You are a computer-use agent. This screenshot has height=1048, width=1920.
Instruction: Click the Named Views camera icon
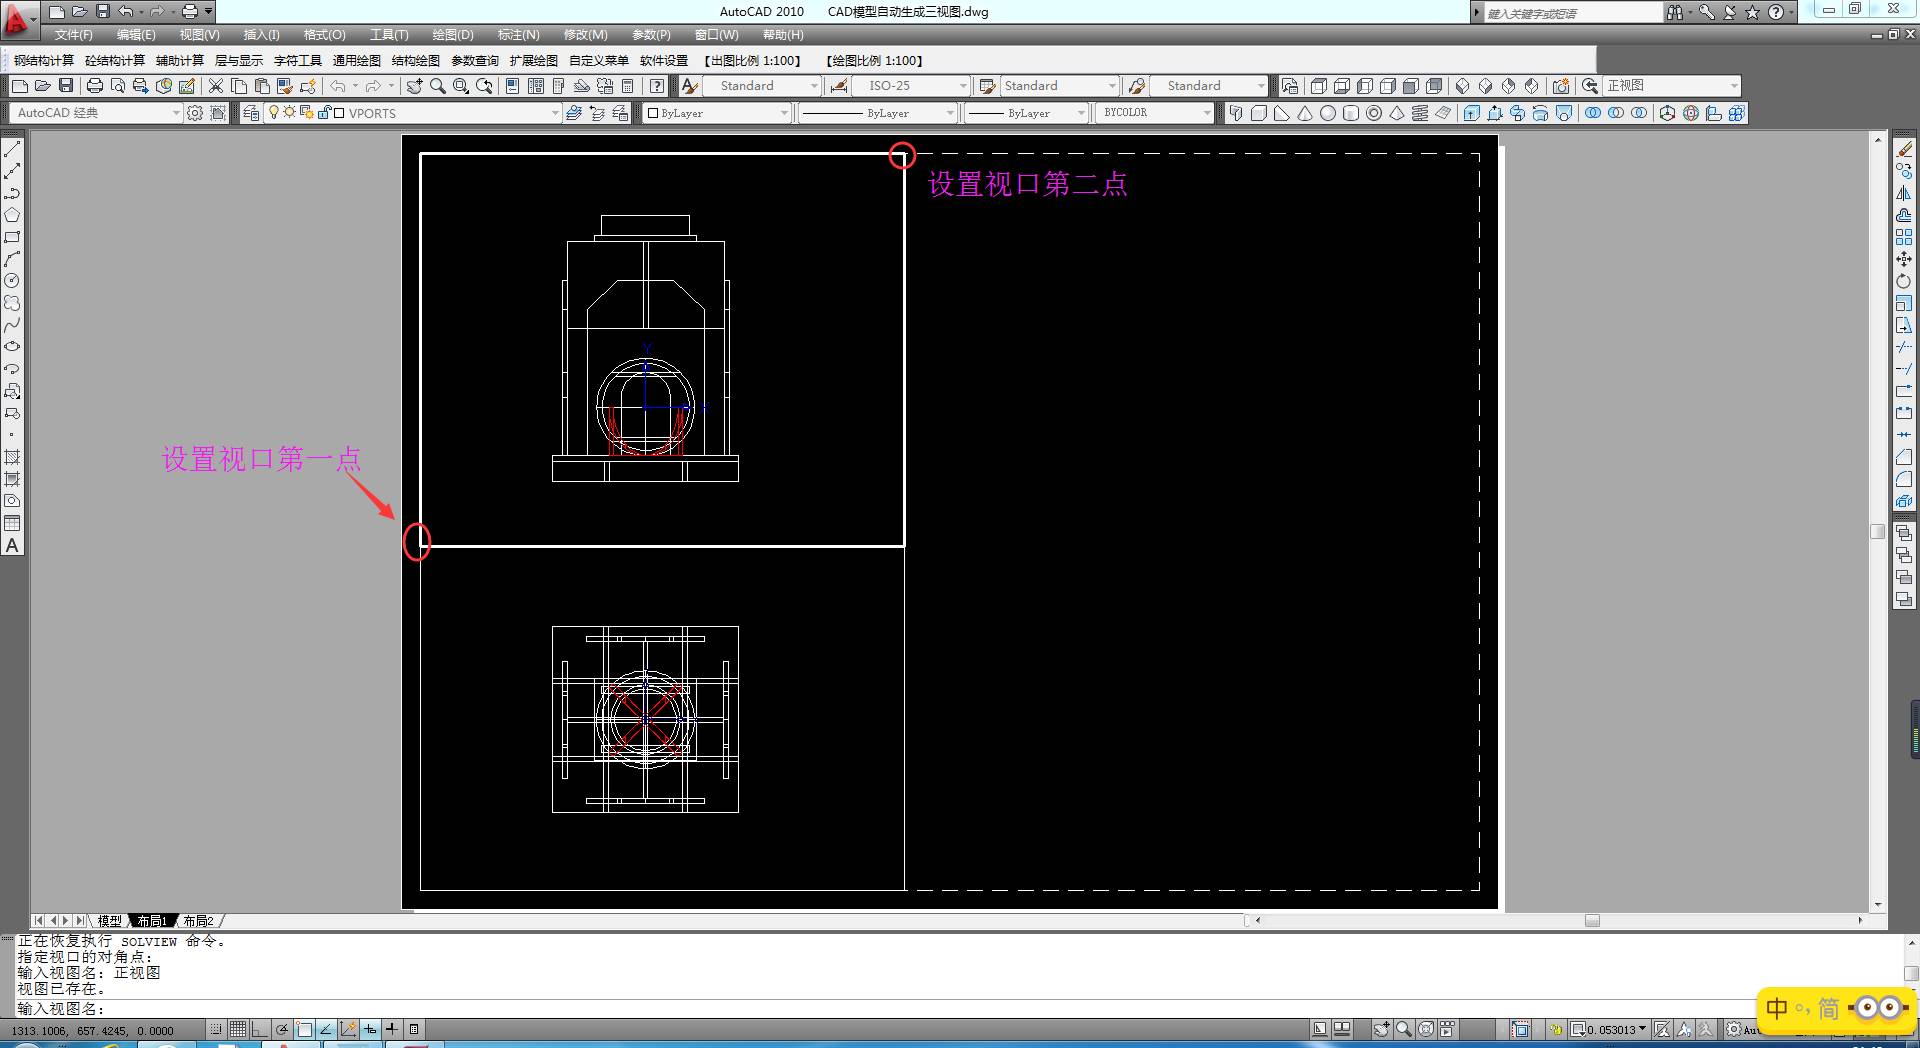pos(1561,86)
